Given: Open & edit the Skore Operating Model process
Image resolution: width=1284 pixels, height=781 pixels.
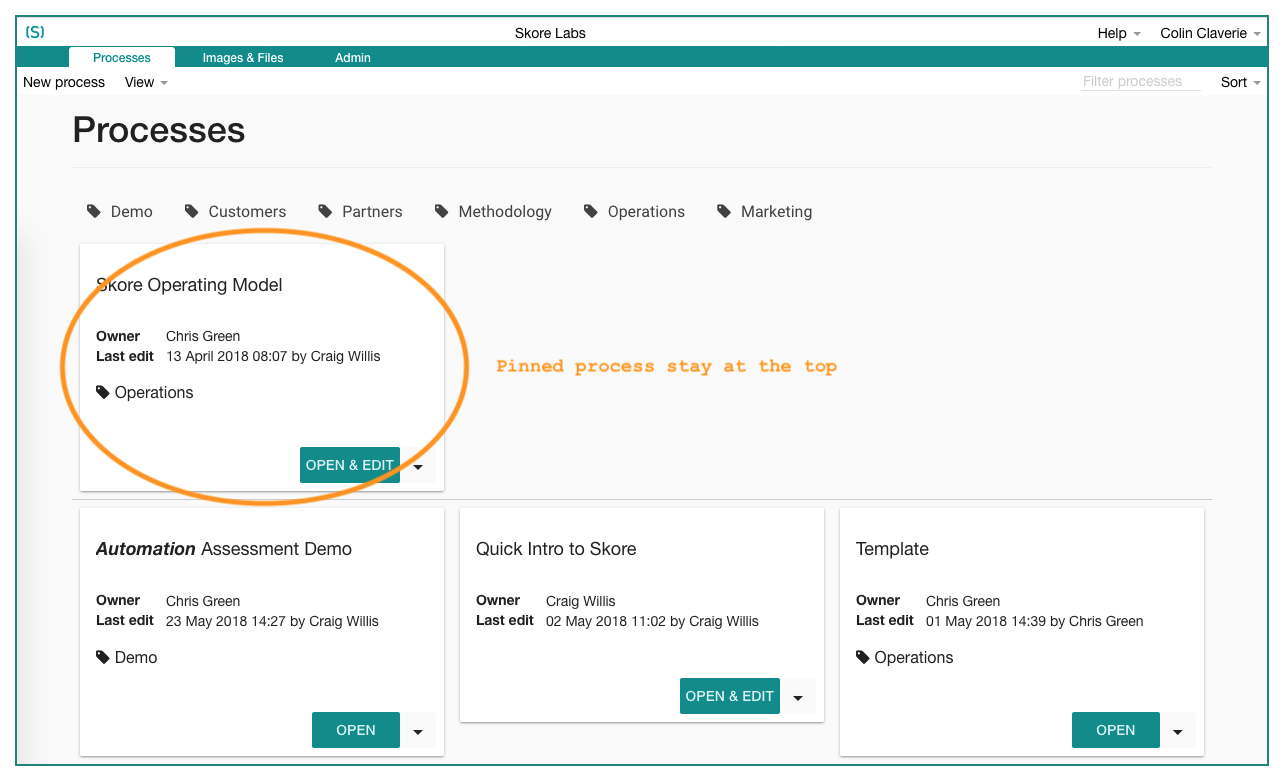Looking at the screenshot, I should 350,465.
